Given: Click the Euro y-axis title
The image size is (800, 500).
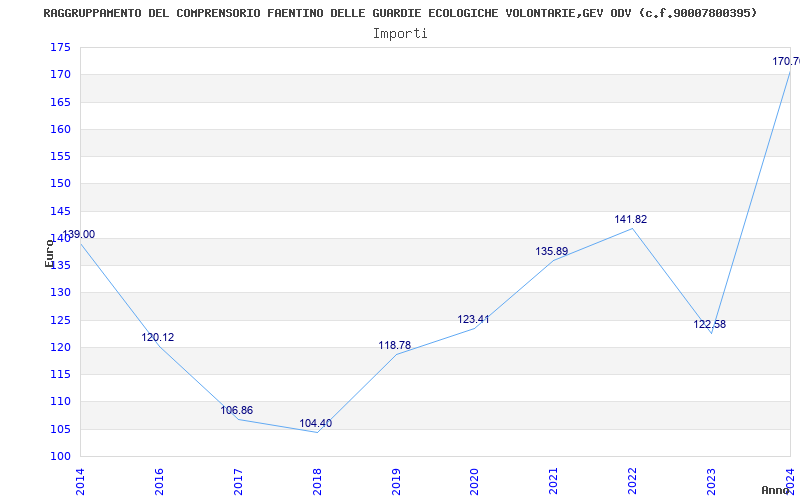Looking at the screenshot, I should [x=49, y=254].
